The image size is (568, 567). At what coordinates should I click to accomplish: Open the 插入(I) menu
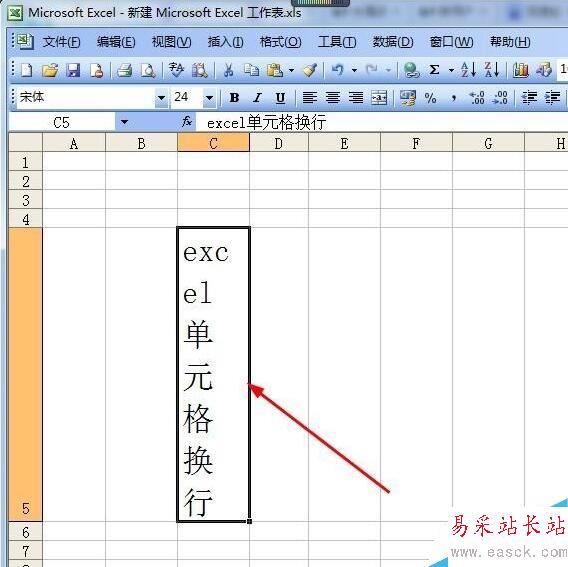pyautogui.click(x=225, y=42)
